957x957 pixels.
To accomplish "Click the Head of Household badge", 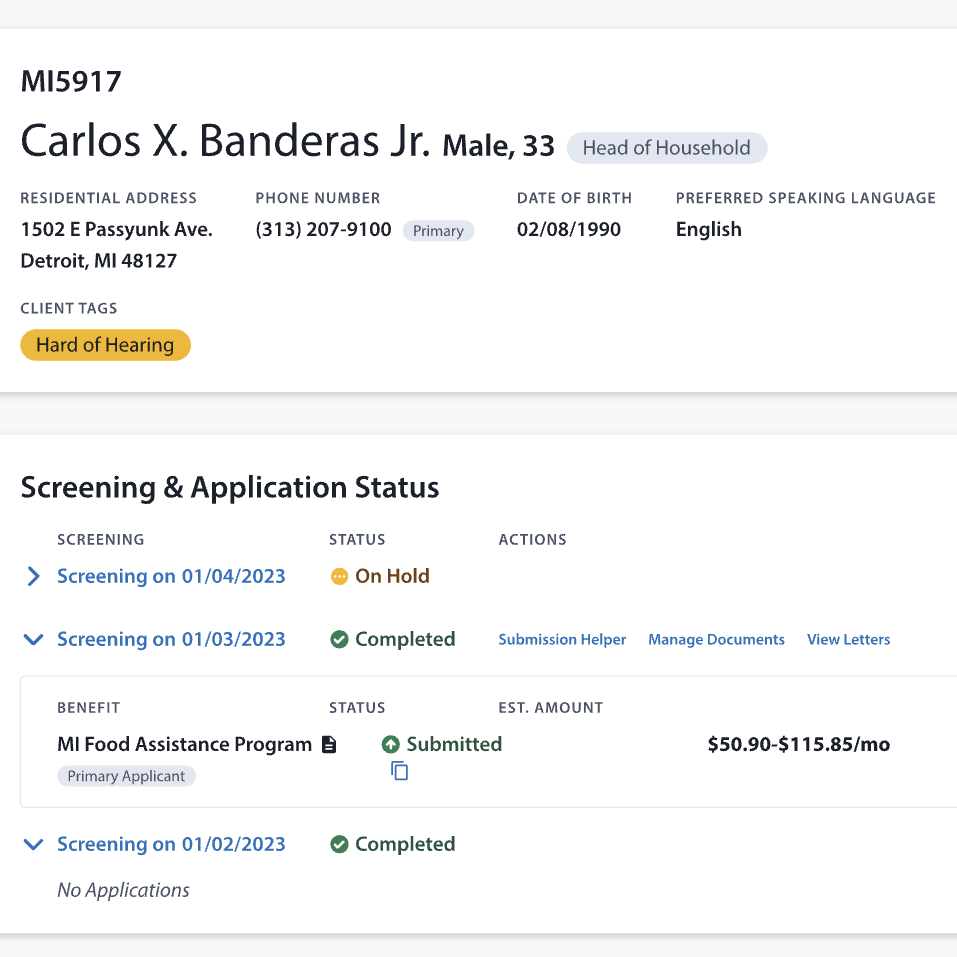I will (666, 148).
